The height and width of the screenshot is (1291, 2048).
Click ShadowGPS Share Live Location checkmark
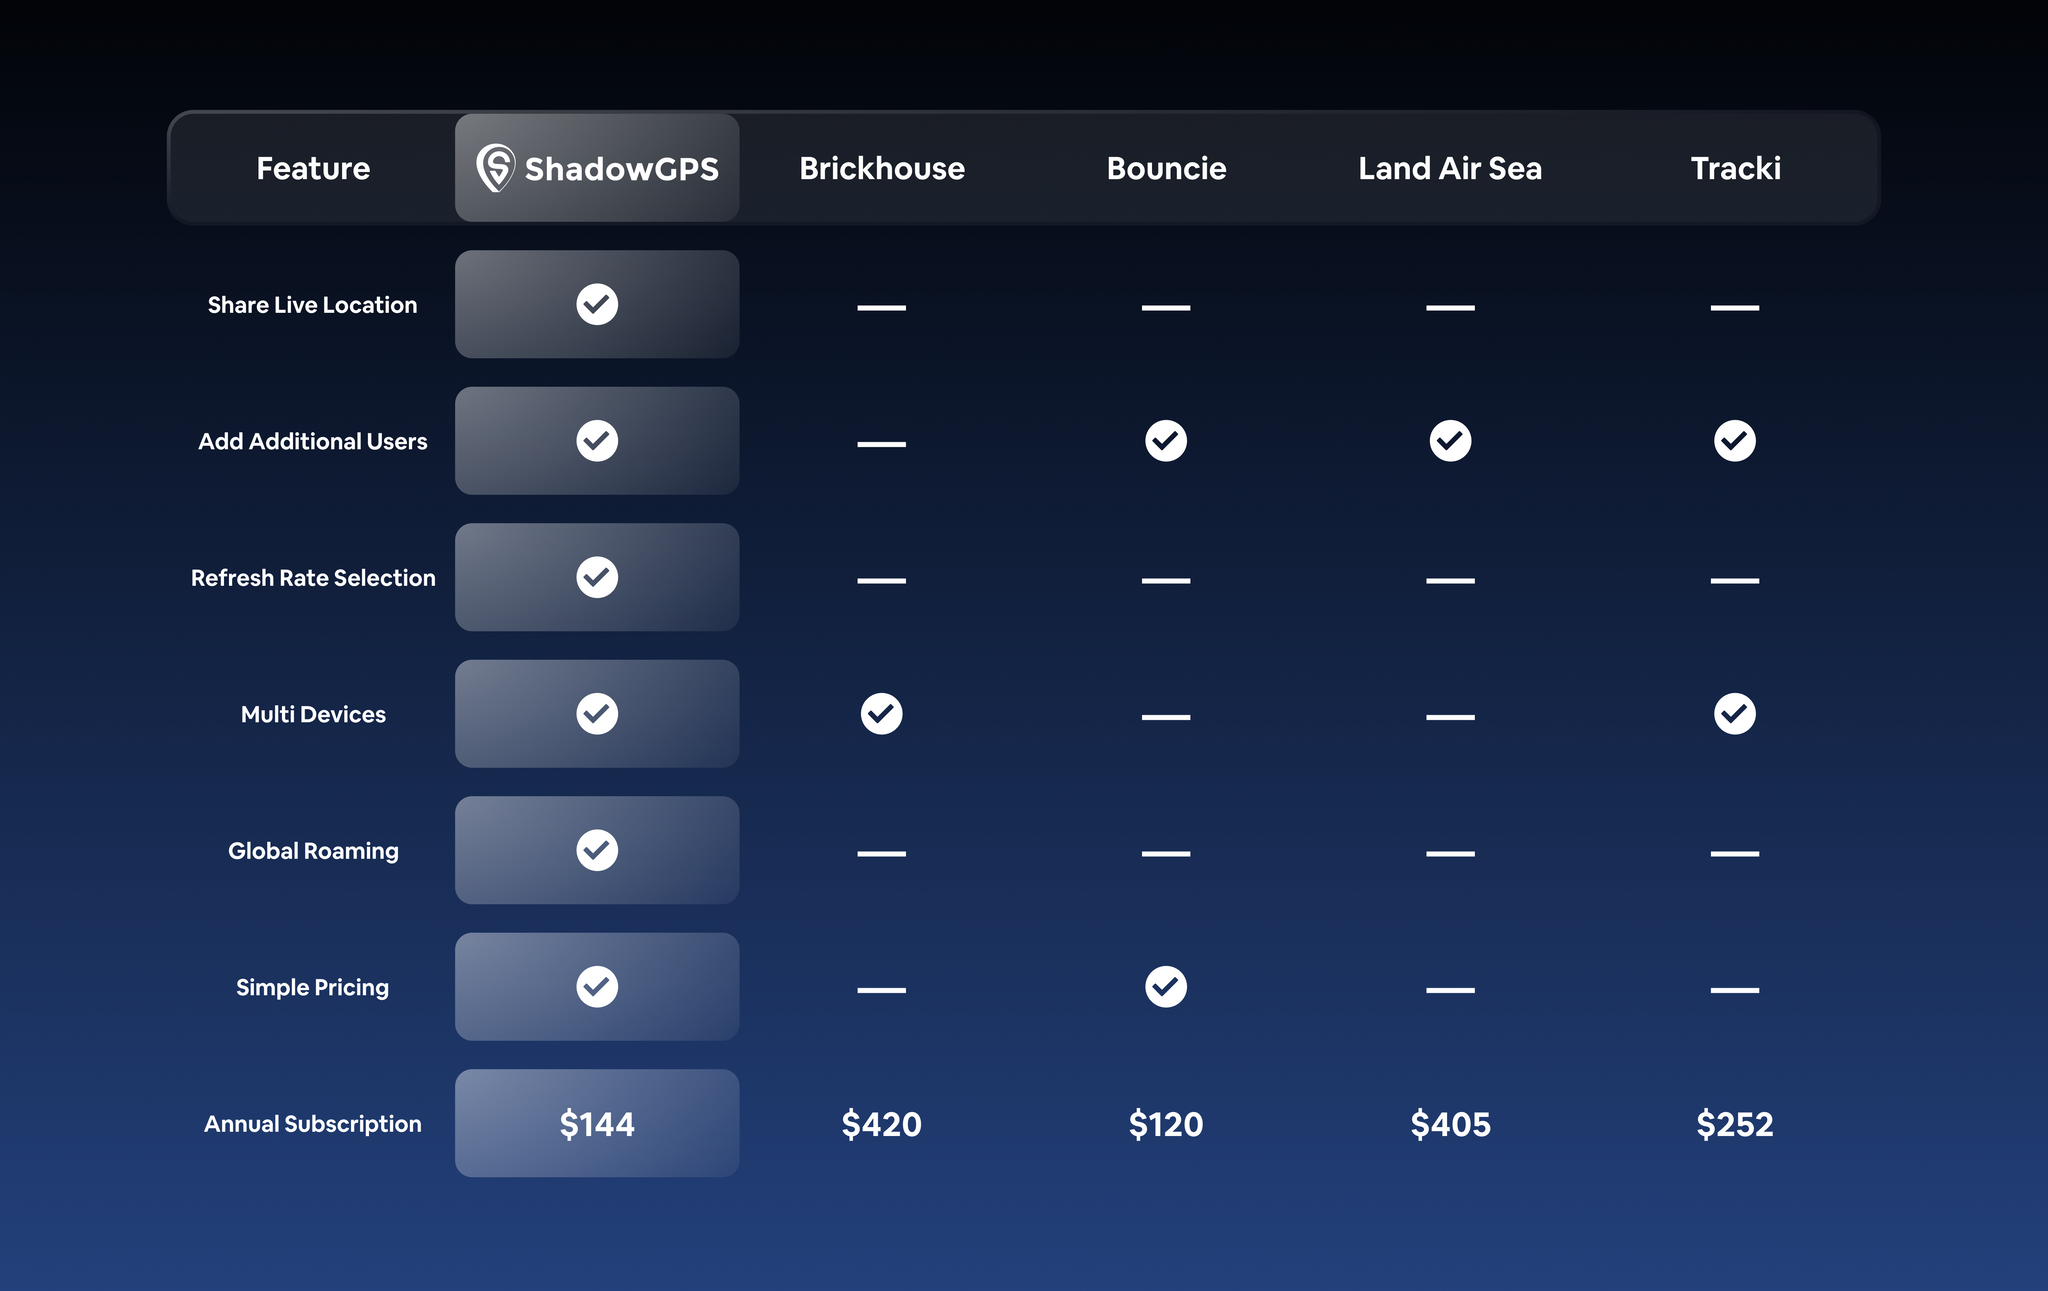[597, 304]
